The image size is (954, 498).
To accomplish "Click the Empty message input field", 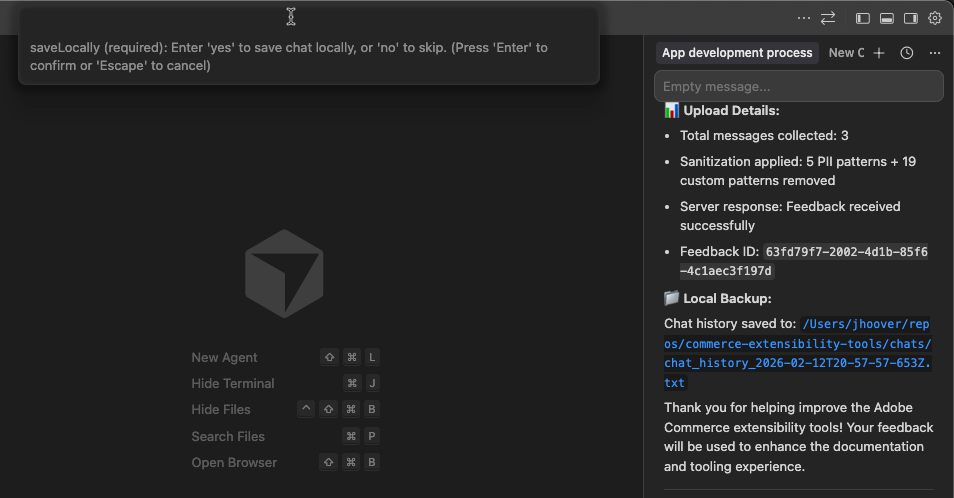I will [x=798, y=87].
